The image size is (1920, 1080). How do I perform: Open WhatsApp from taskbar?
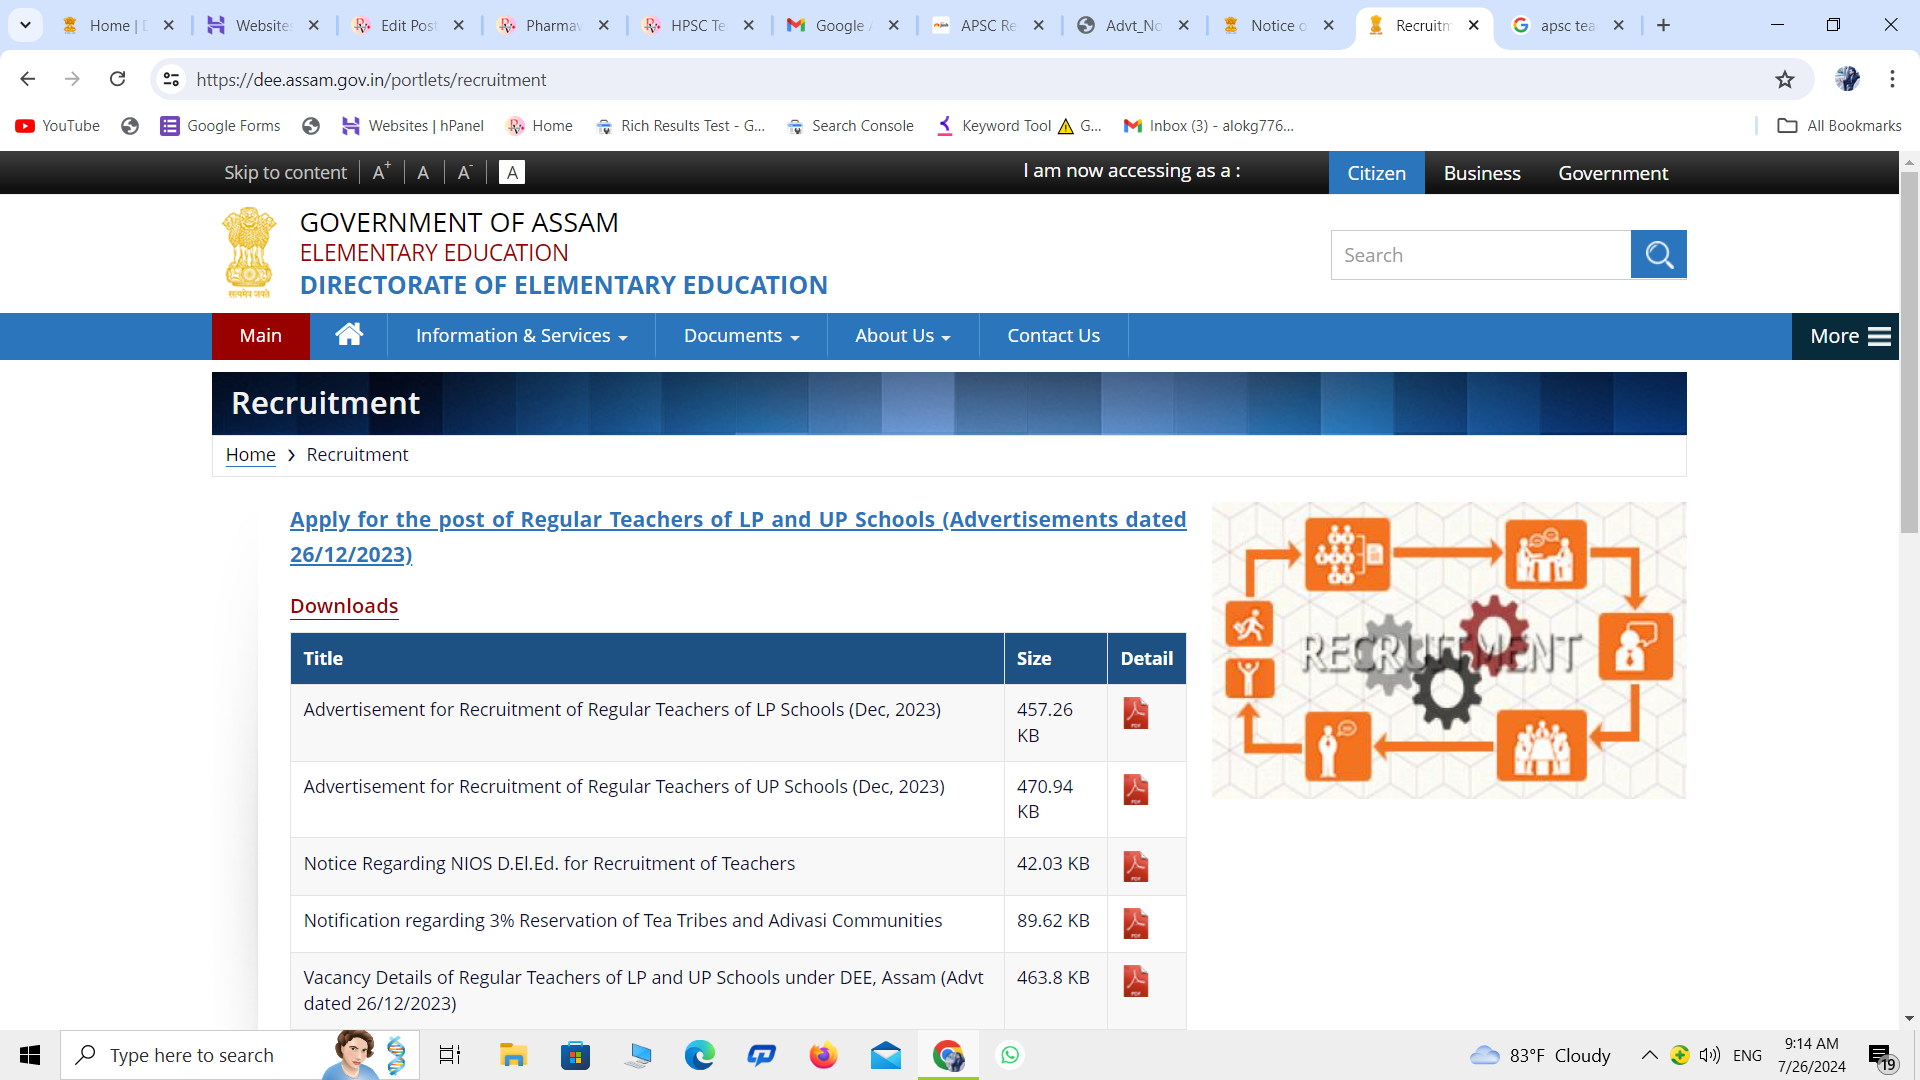pyautogui.click(x=1010, y=1055)
